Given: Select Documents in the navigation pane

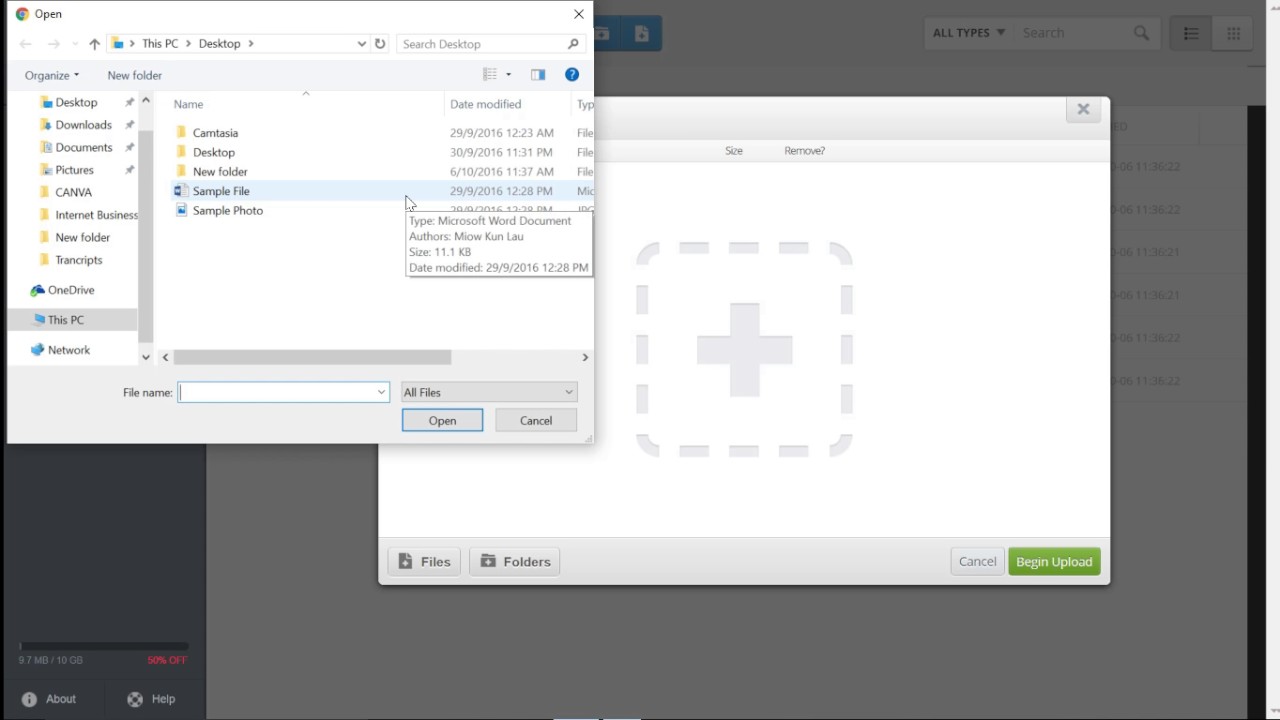Looking at the screenshot, I should point(84,148).
